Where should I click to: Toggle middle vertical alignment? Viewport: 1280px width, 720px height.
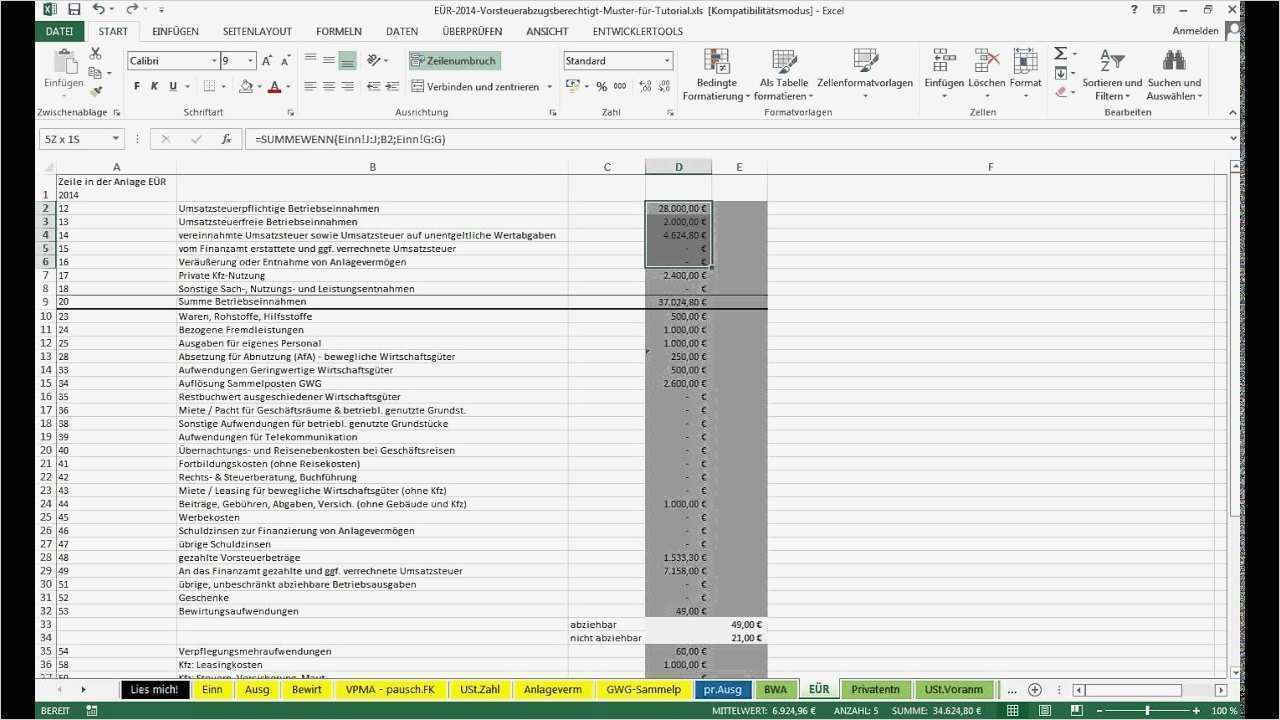pyautogui.click(x=329, y=61)
